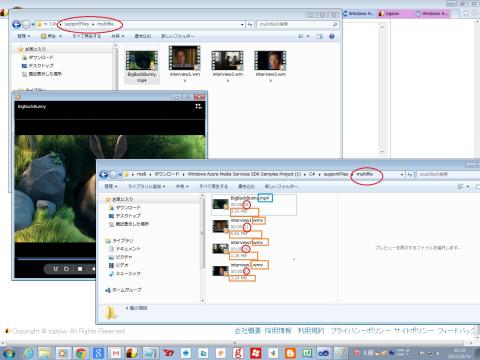The width and height of the screenshot is (480, 360).
Task: Click Windows Azure Media Services SDK Samples breadcrumb
Action: (x=244, y=174)
